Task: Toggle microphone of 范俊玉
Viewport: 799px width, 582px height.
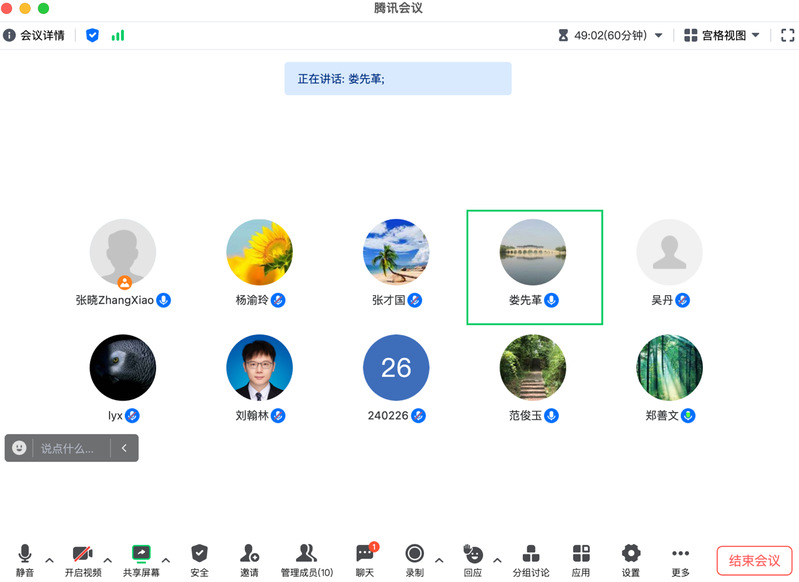Action: pyautogui.click(x=551, y=416)
